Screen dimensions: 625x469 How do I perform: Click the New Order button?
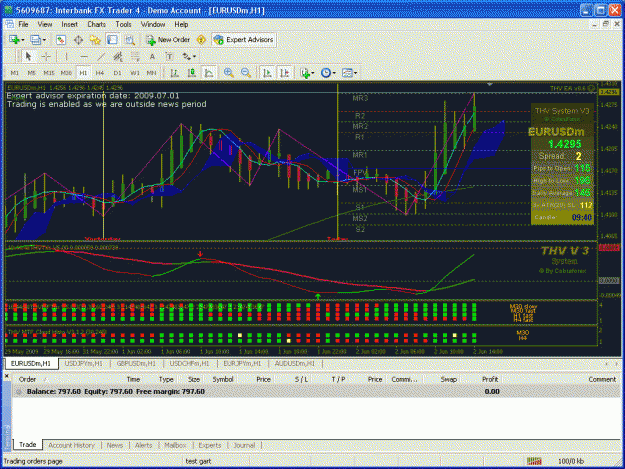point(168,40)
